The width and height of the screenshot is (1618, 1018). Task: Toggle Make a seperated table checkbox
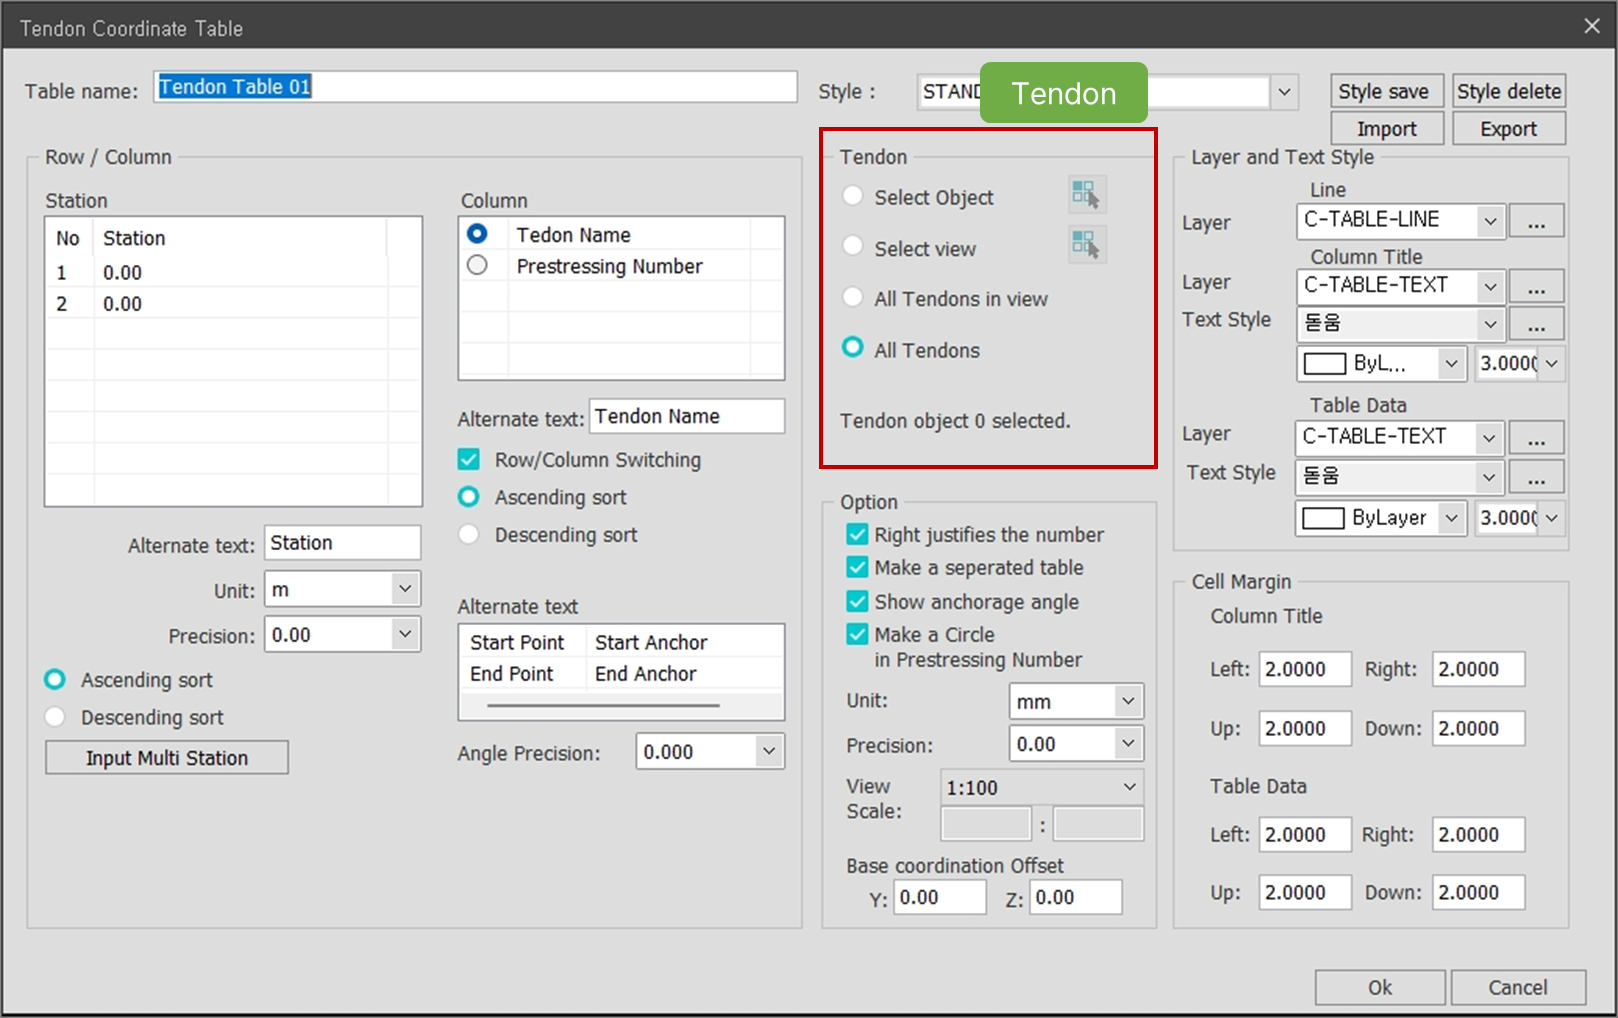(x=857, y=567)
